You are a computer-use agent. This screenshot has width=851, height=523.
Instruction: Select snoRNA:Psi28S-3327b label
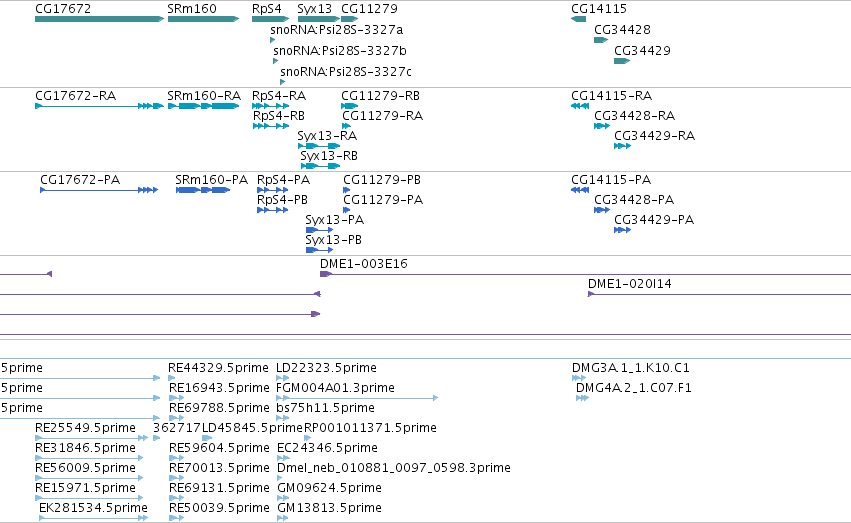click(x=340, y=51)
